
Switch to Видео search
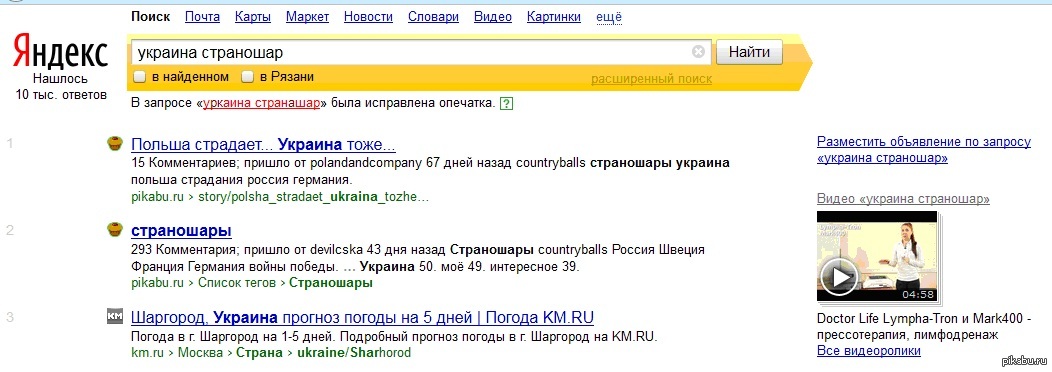(493, 17)
